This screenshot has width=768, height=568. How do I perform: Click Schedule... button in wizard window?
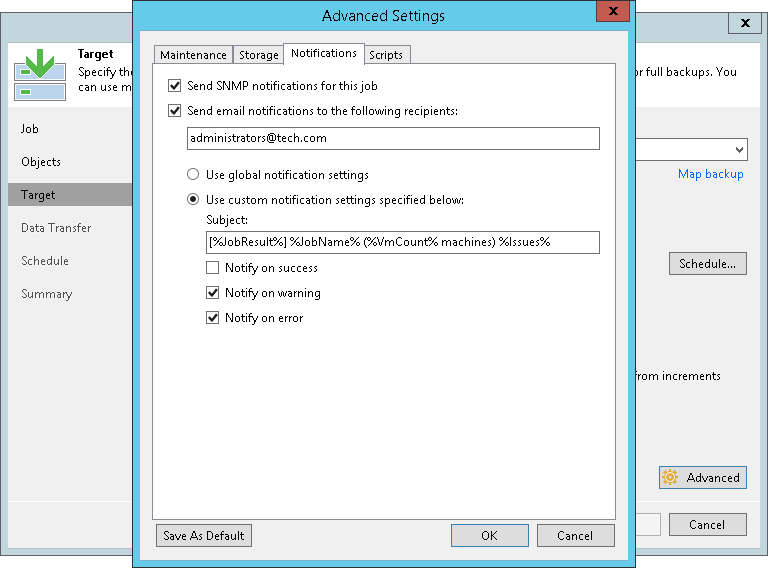click(x=707, y=264)
